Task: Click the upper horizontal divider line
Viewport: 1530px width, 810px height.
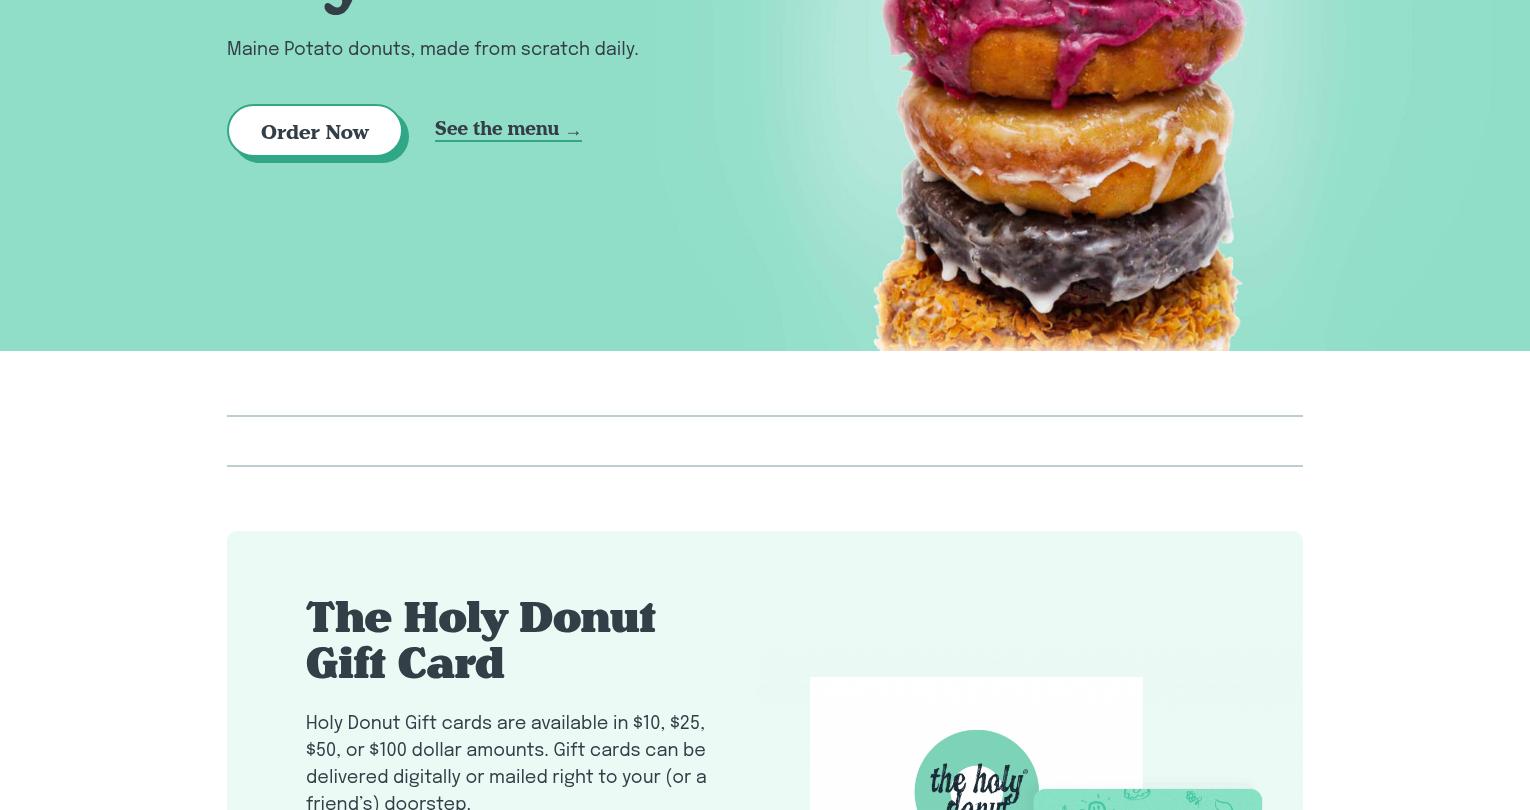Action: 765,416
